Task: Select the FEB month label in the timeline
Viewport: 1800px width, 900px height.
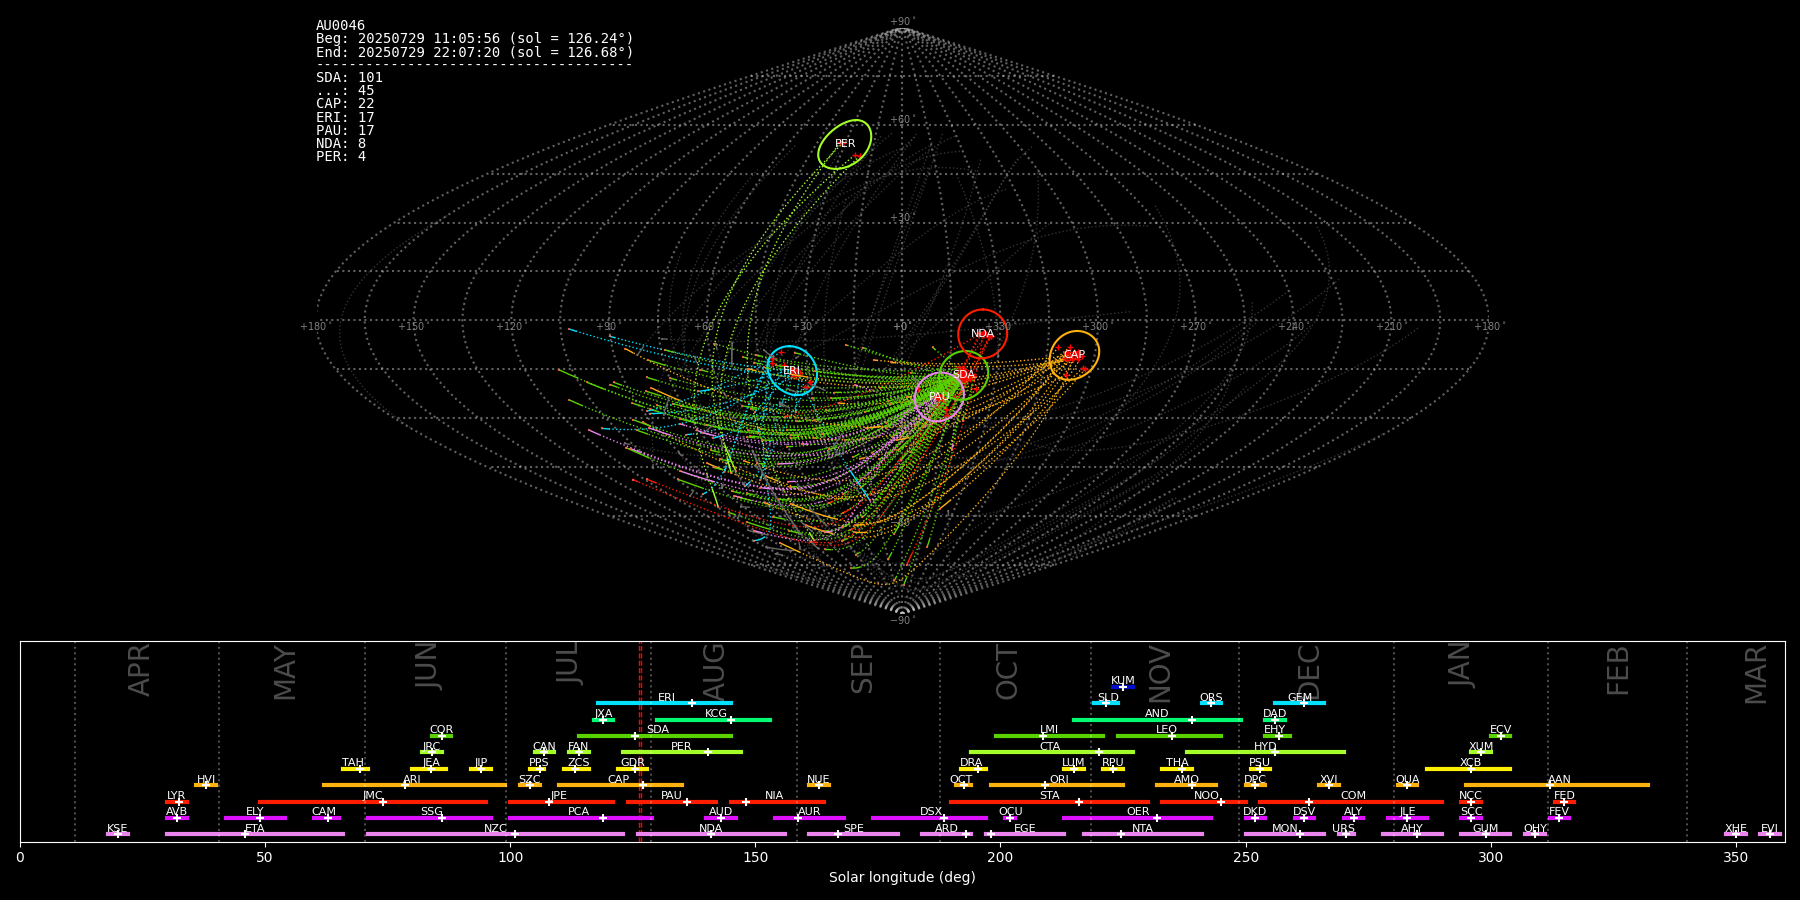Action: point(1617,670)
